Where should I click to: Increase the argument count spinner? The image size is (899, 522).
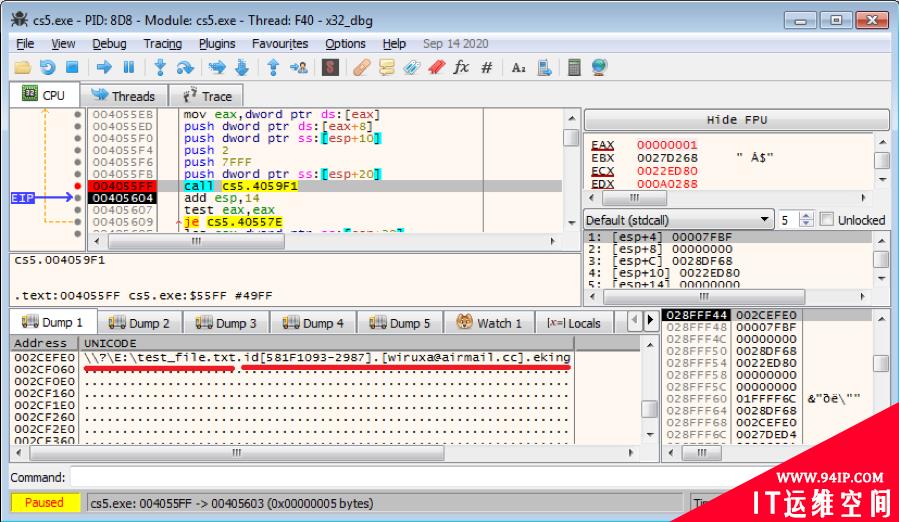point(806,216)
